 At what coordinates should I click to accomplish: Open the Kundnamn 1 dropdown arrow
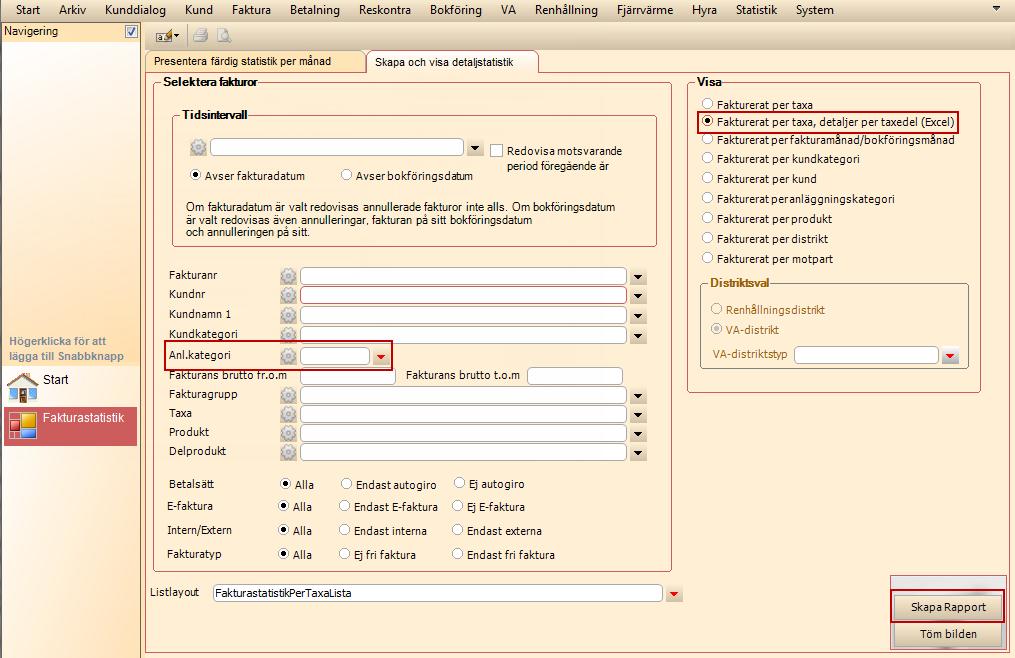tap(638, 317)
